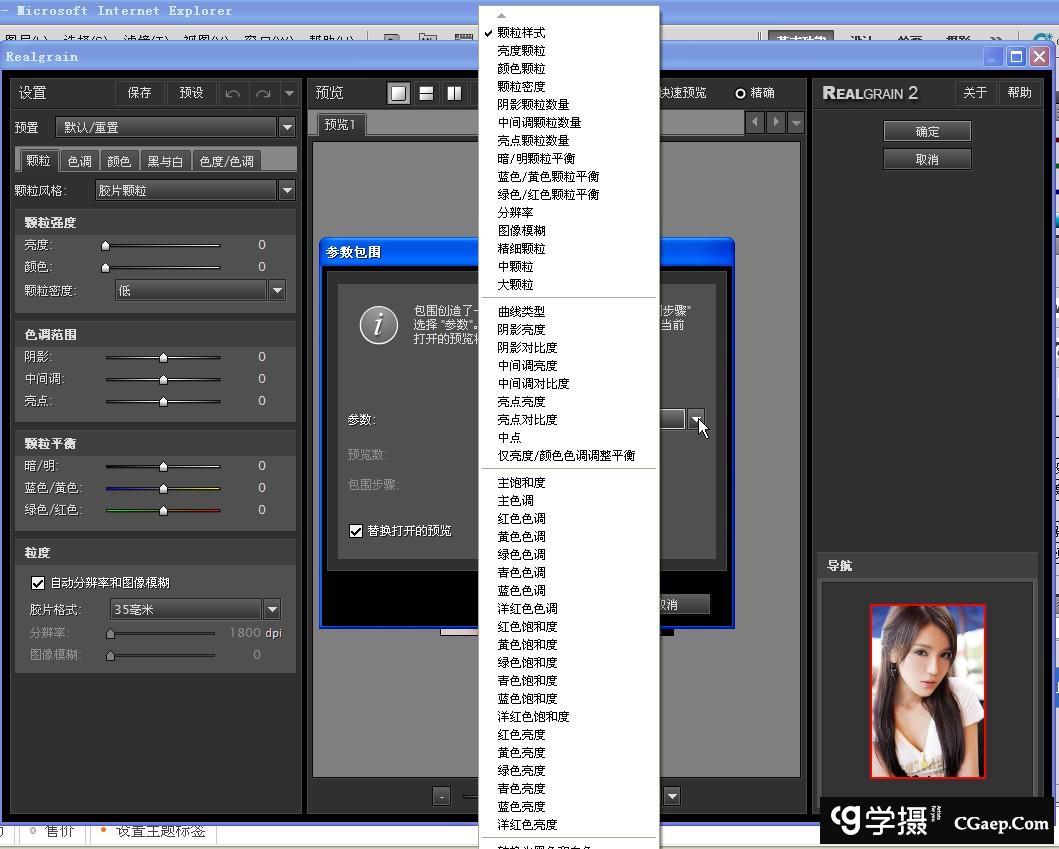Uncheck 自动分辨率和图像模糊 in the 粒度 section
1059x849 pixels.
click(38, 582)
